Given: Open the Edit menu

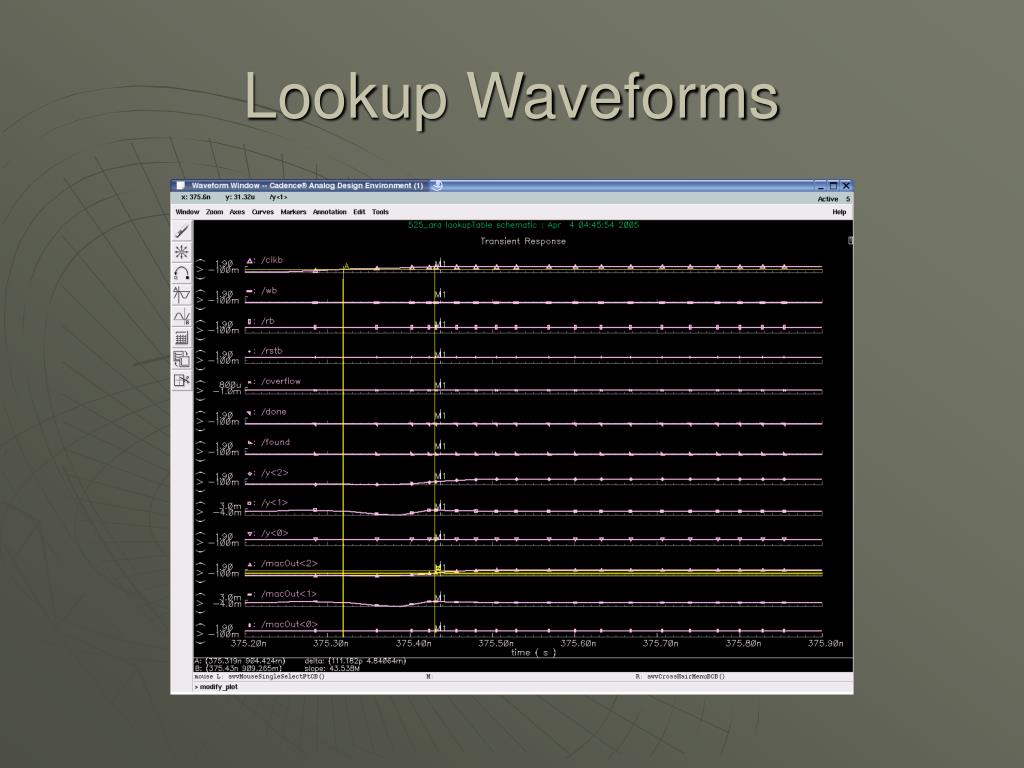Looking at the screenshot, I should pos(359,212).
